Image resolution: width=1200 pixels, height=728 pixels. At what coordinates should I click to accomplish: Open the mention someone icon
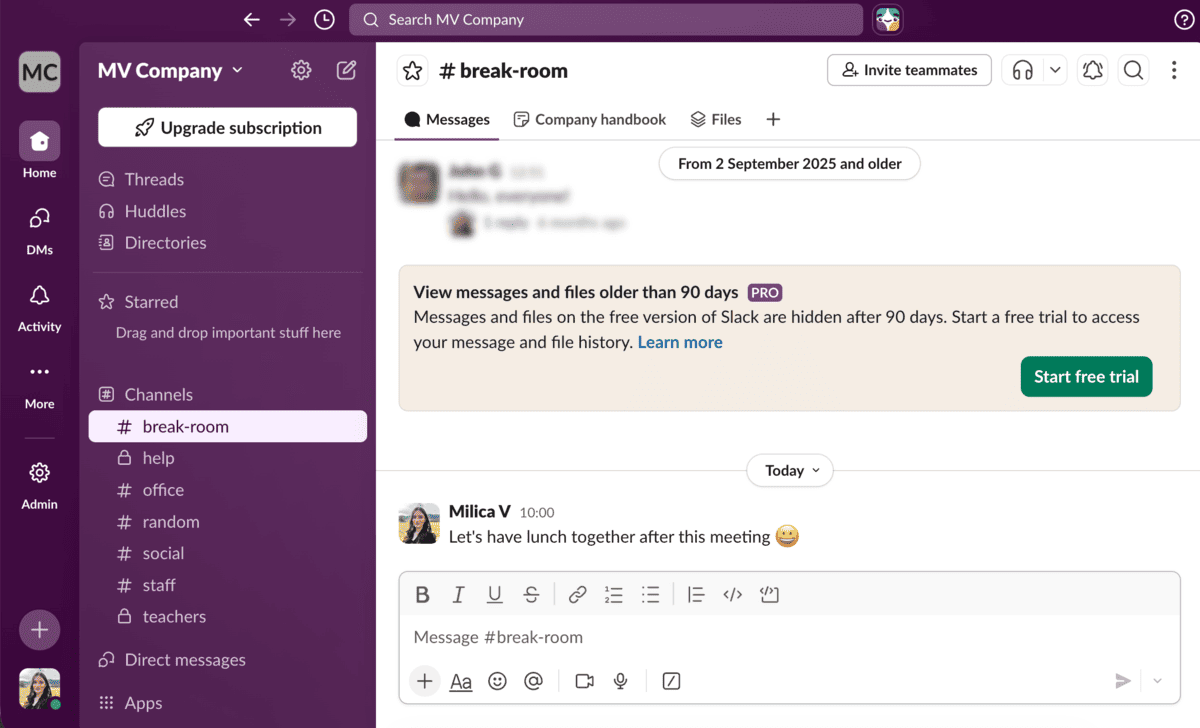coord(533,681)
